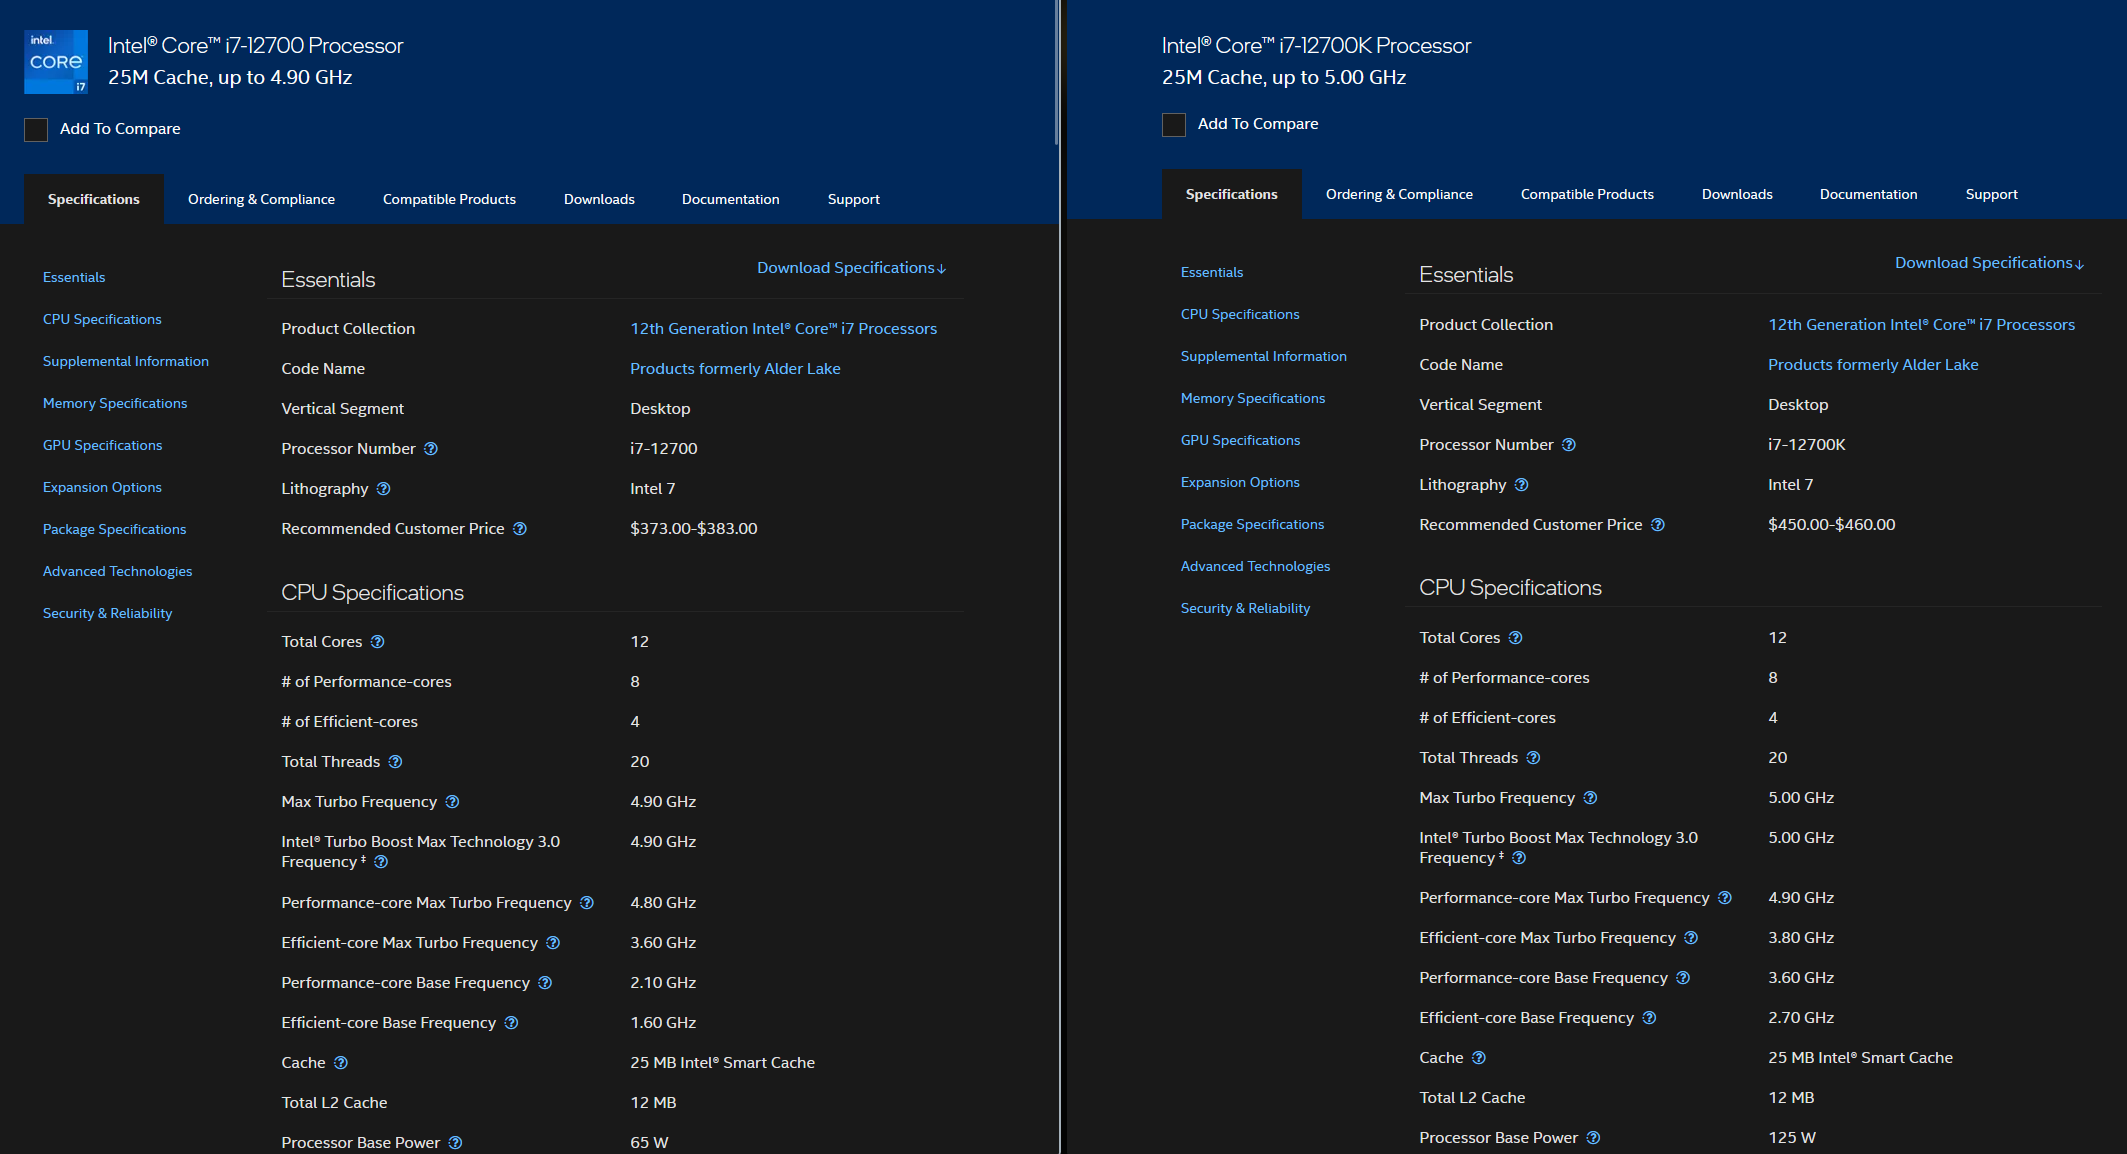Click help icon for i7-12700K Processor Base Power
The width and height of the screenshot is (2127, 1154).
[1594, 1138]
